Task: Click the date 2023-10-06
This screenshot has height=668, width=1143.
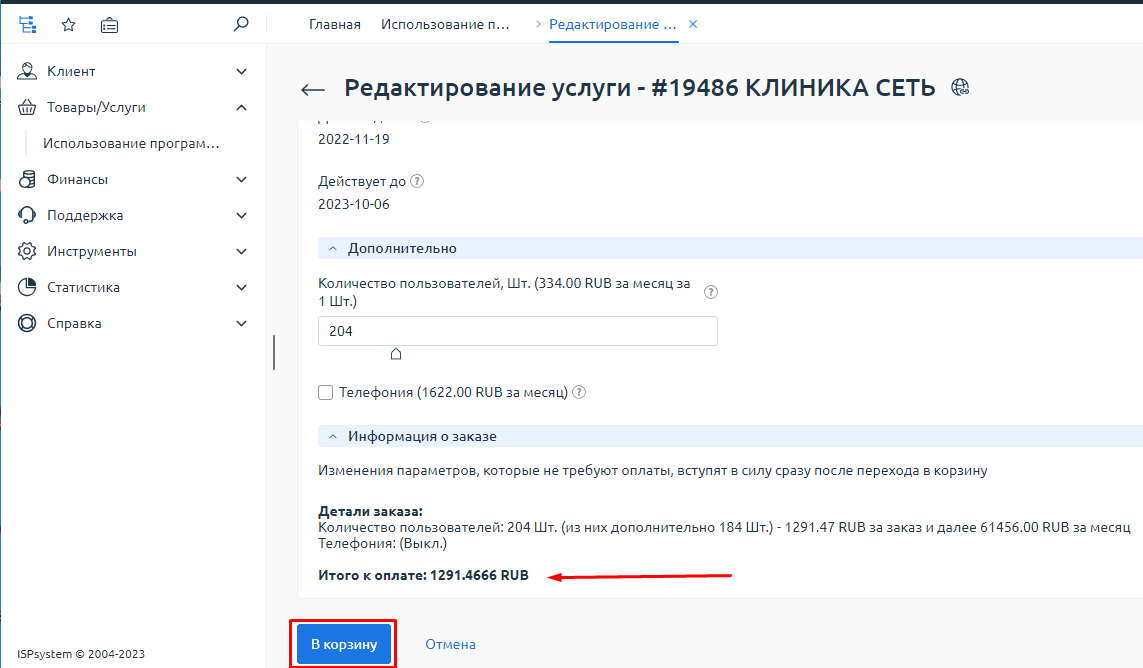Action: [x=354, y=204]
